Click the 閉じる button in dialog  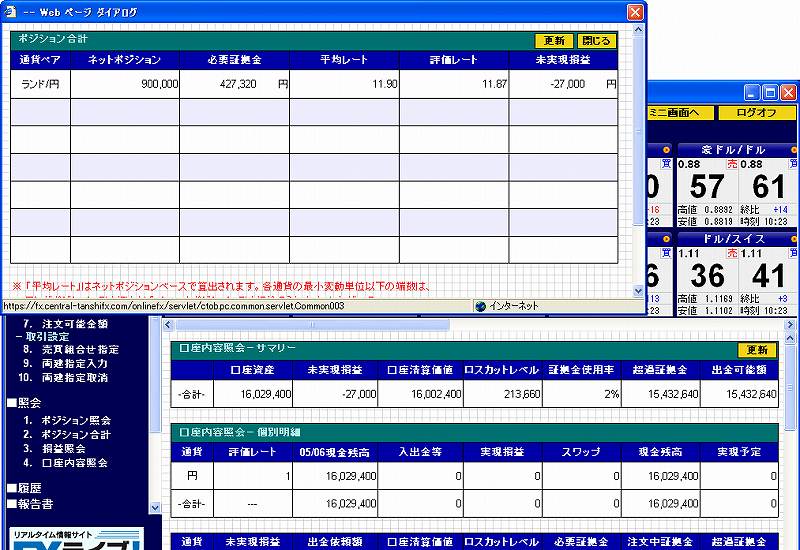click(x=596, y=41)
